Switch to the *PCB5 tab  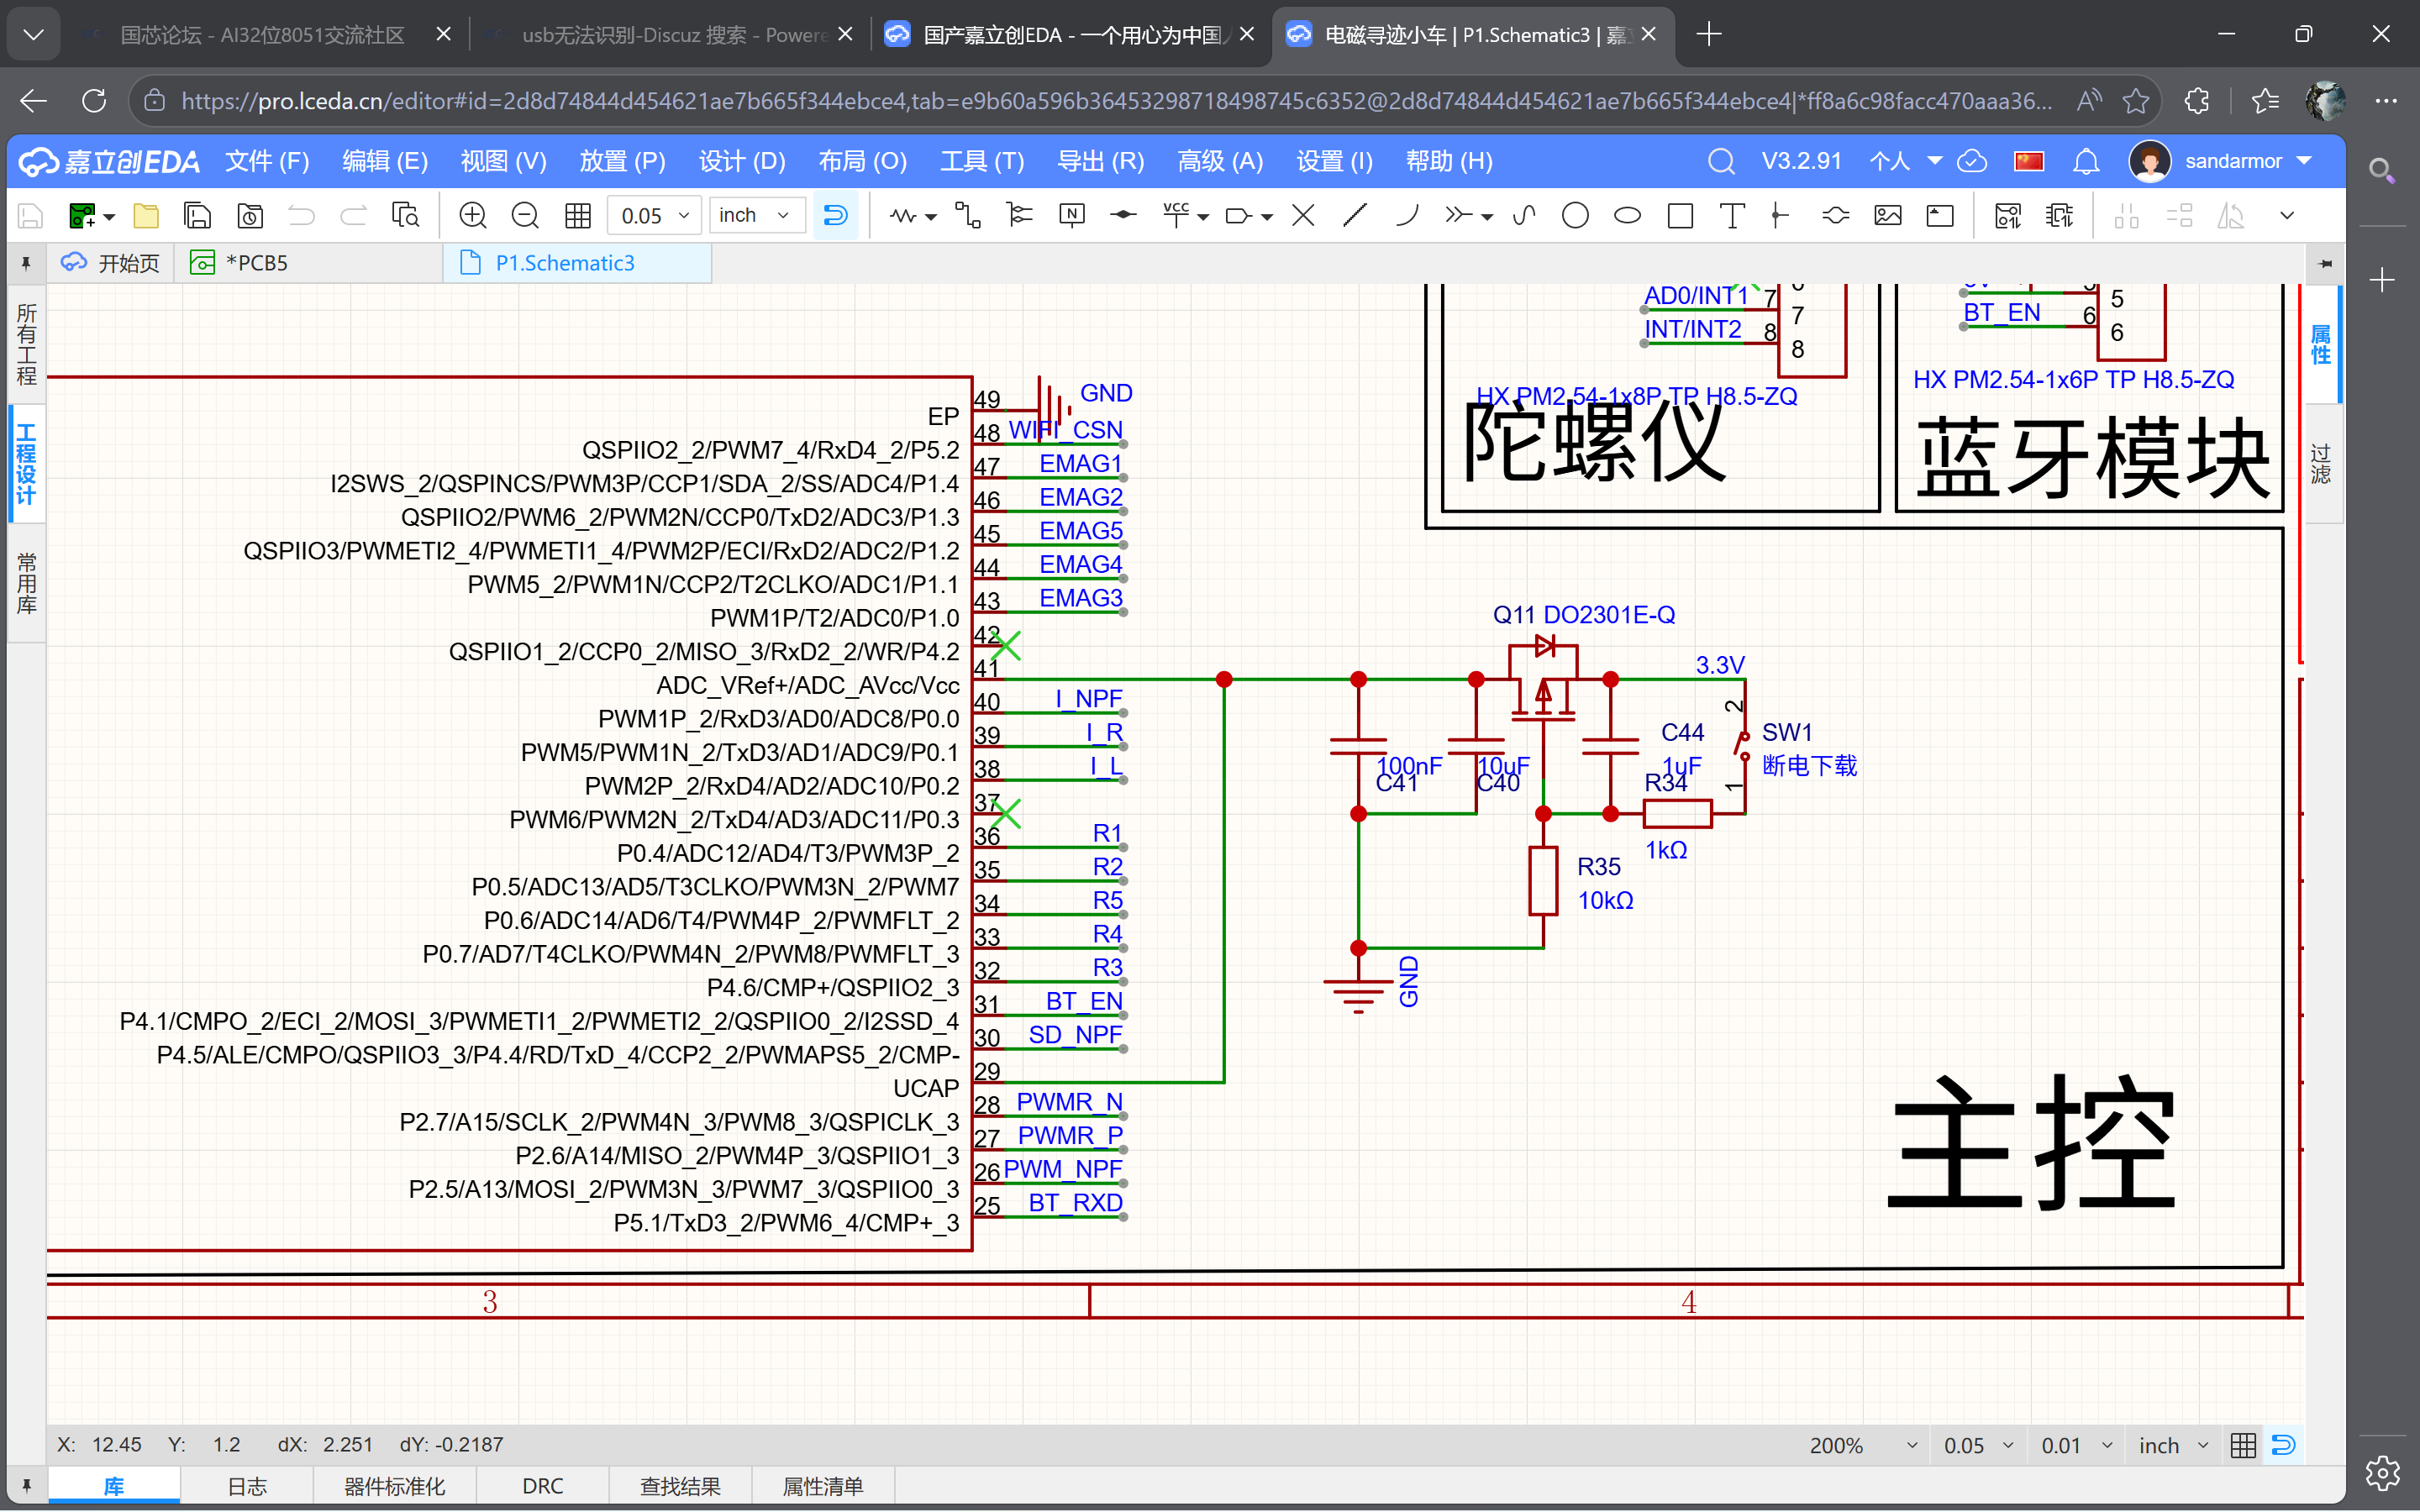(x=256, y=263)
